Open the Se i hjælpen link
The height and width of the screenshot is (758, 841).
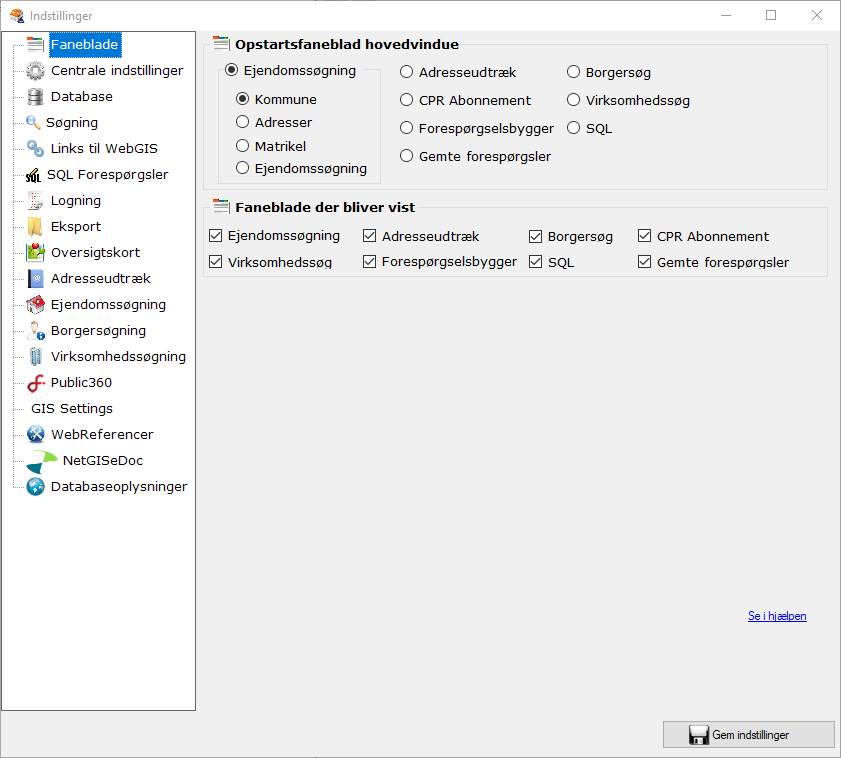[777, 616]
